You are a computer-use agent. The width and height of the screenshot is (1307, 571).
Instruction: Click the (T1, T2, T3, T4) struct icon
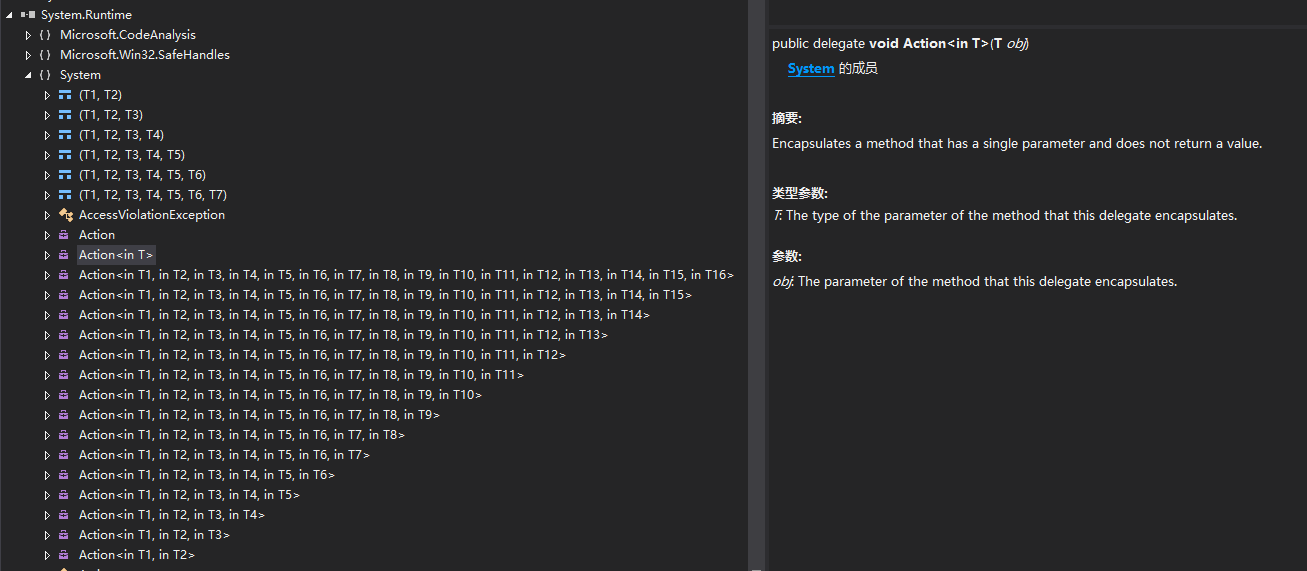65,135
